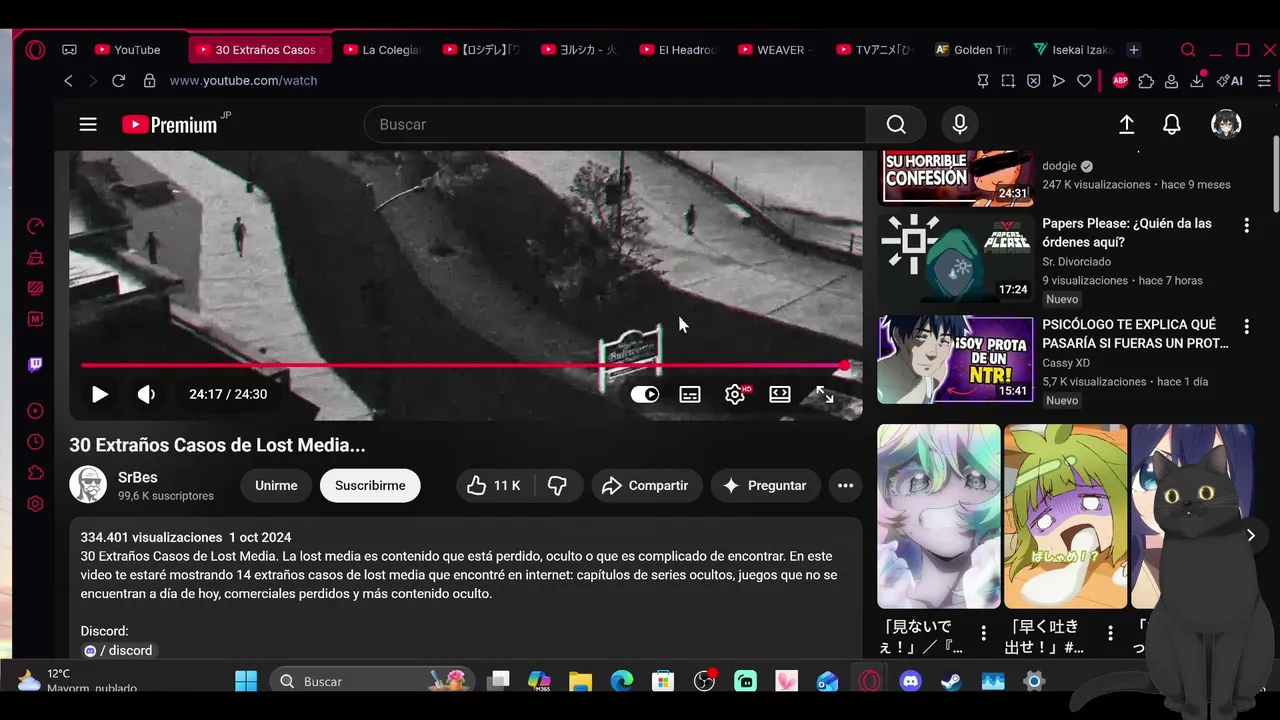Switch to the El Headroom tab
This screenshot has width=1280, height=720.
click(x=677, y=50)
